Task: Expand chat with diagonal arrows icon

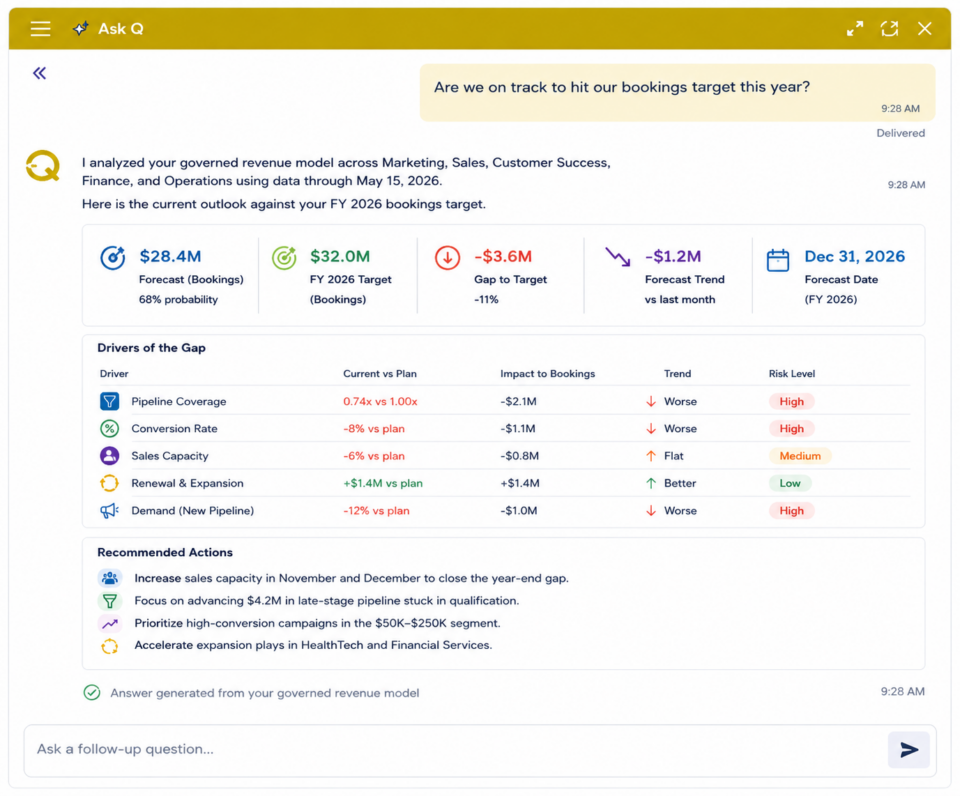Action: 855,29
